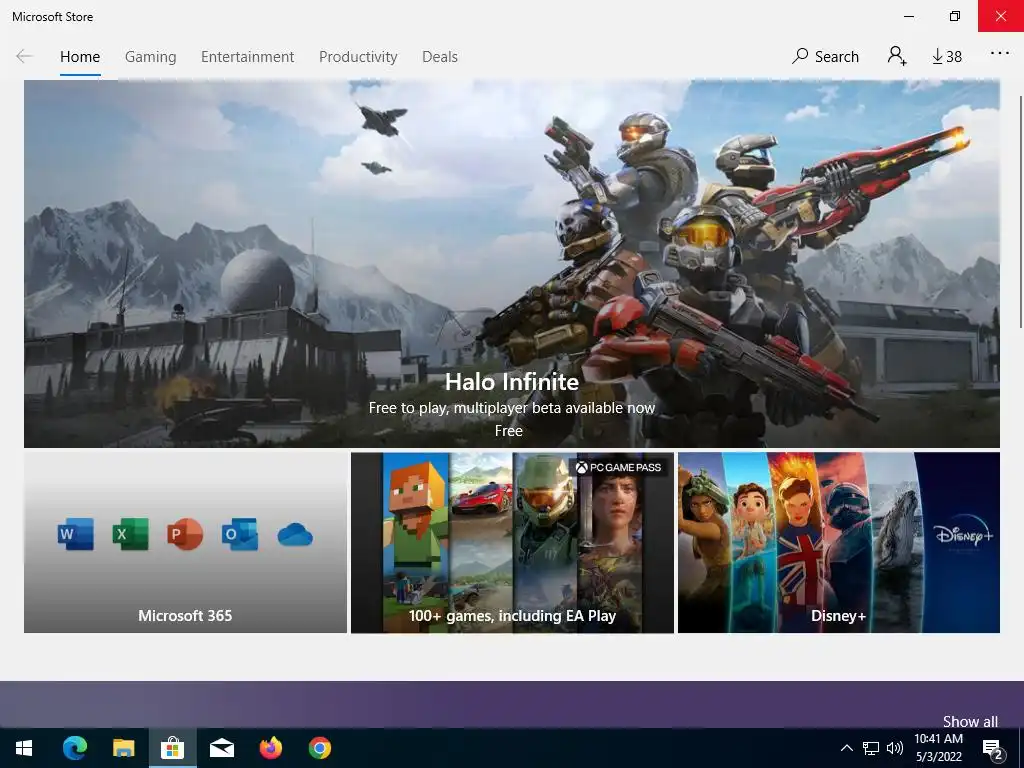Launch Microsoft Edge from the taskbar
The image size is (1024, 768).
click(x=74, y=748)
